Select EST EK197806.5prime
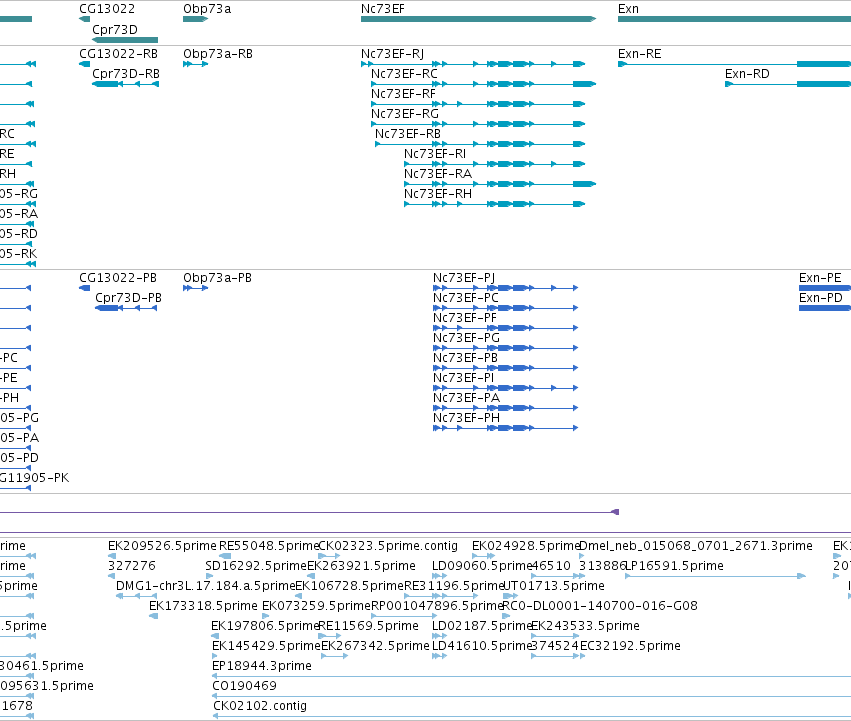 click(x=265, y=626)
